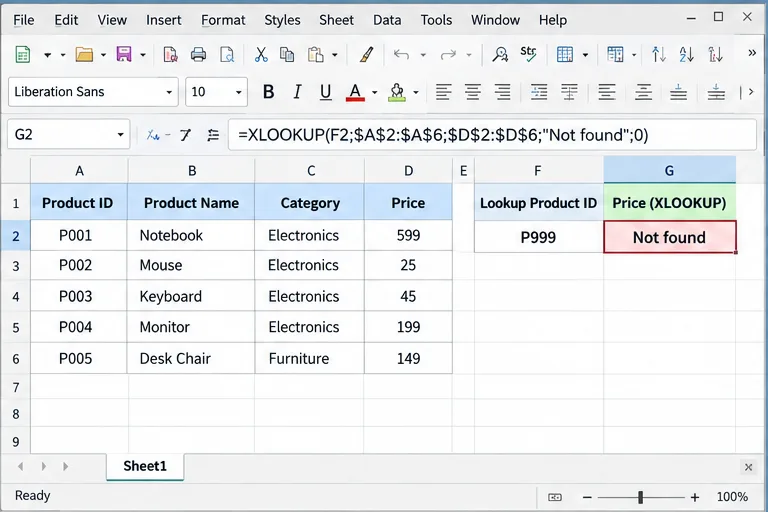Click the Print icon
Image resolution: width=768 pixels, height=512 pixels.
click(x=198, y=54)
